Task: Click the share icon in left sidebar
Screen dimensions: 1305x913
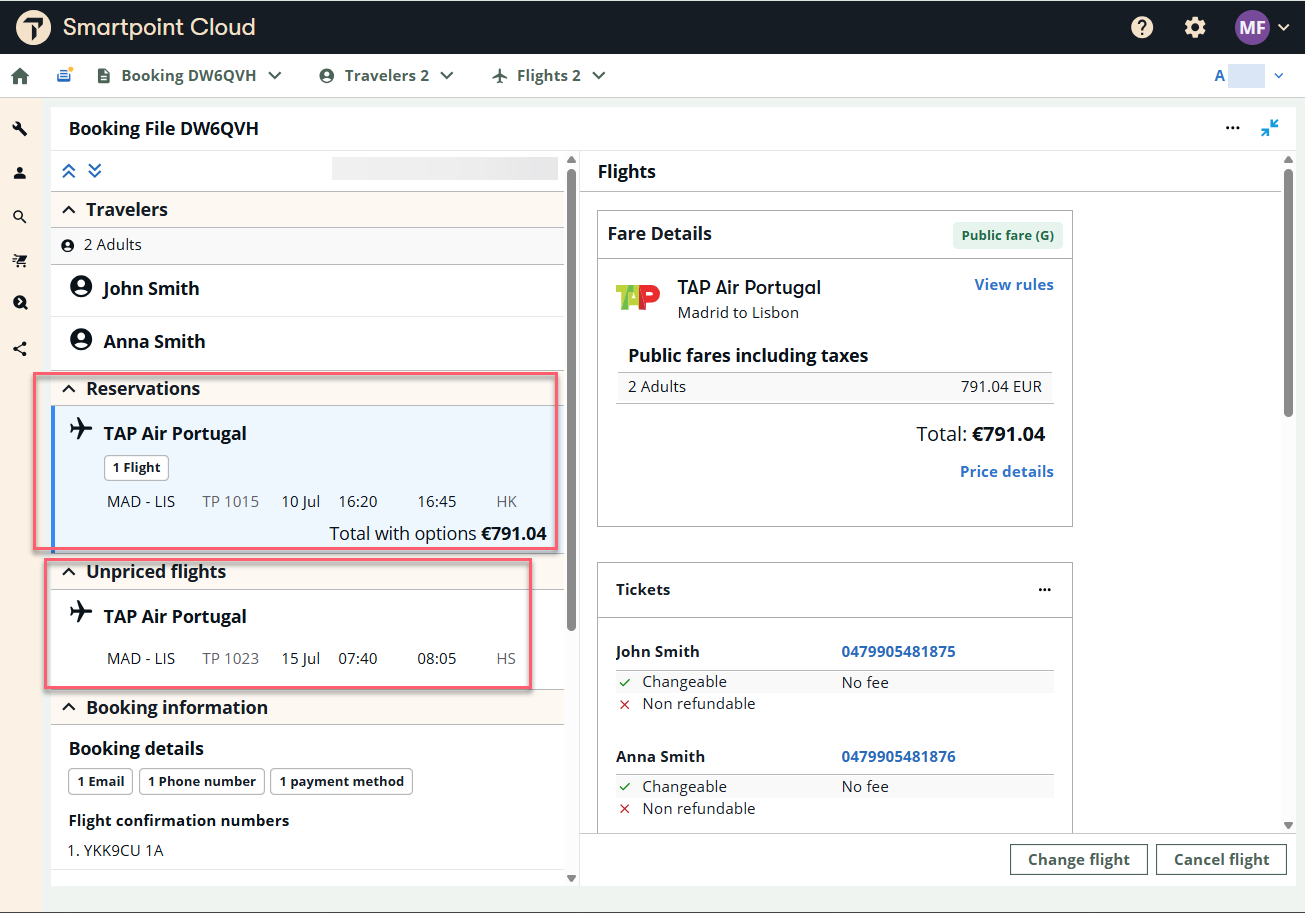Action: pos(20,349)
